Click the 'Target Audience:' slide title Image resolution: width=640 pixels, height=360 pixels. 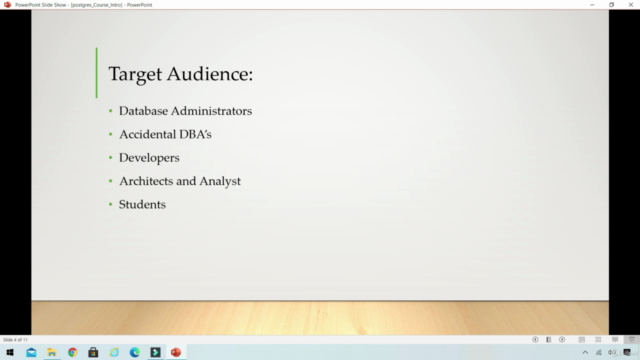tap(181, 74)
